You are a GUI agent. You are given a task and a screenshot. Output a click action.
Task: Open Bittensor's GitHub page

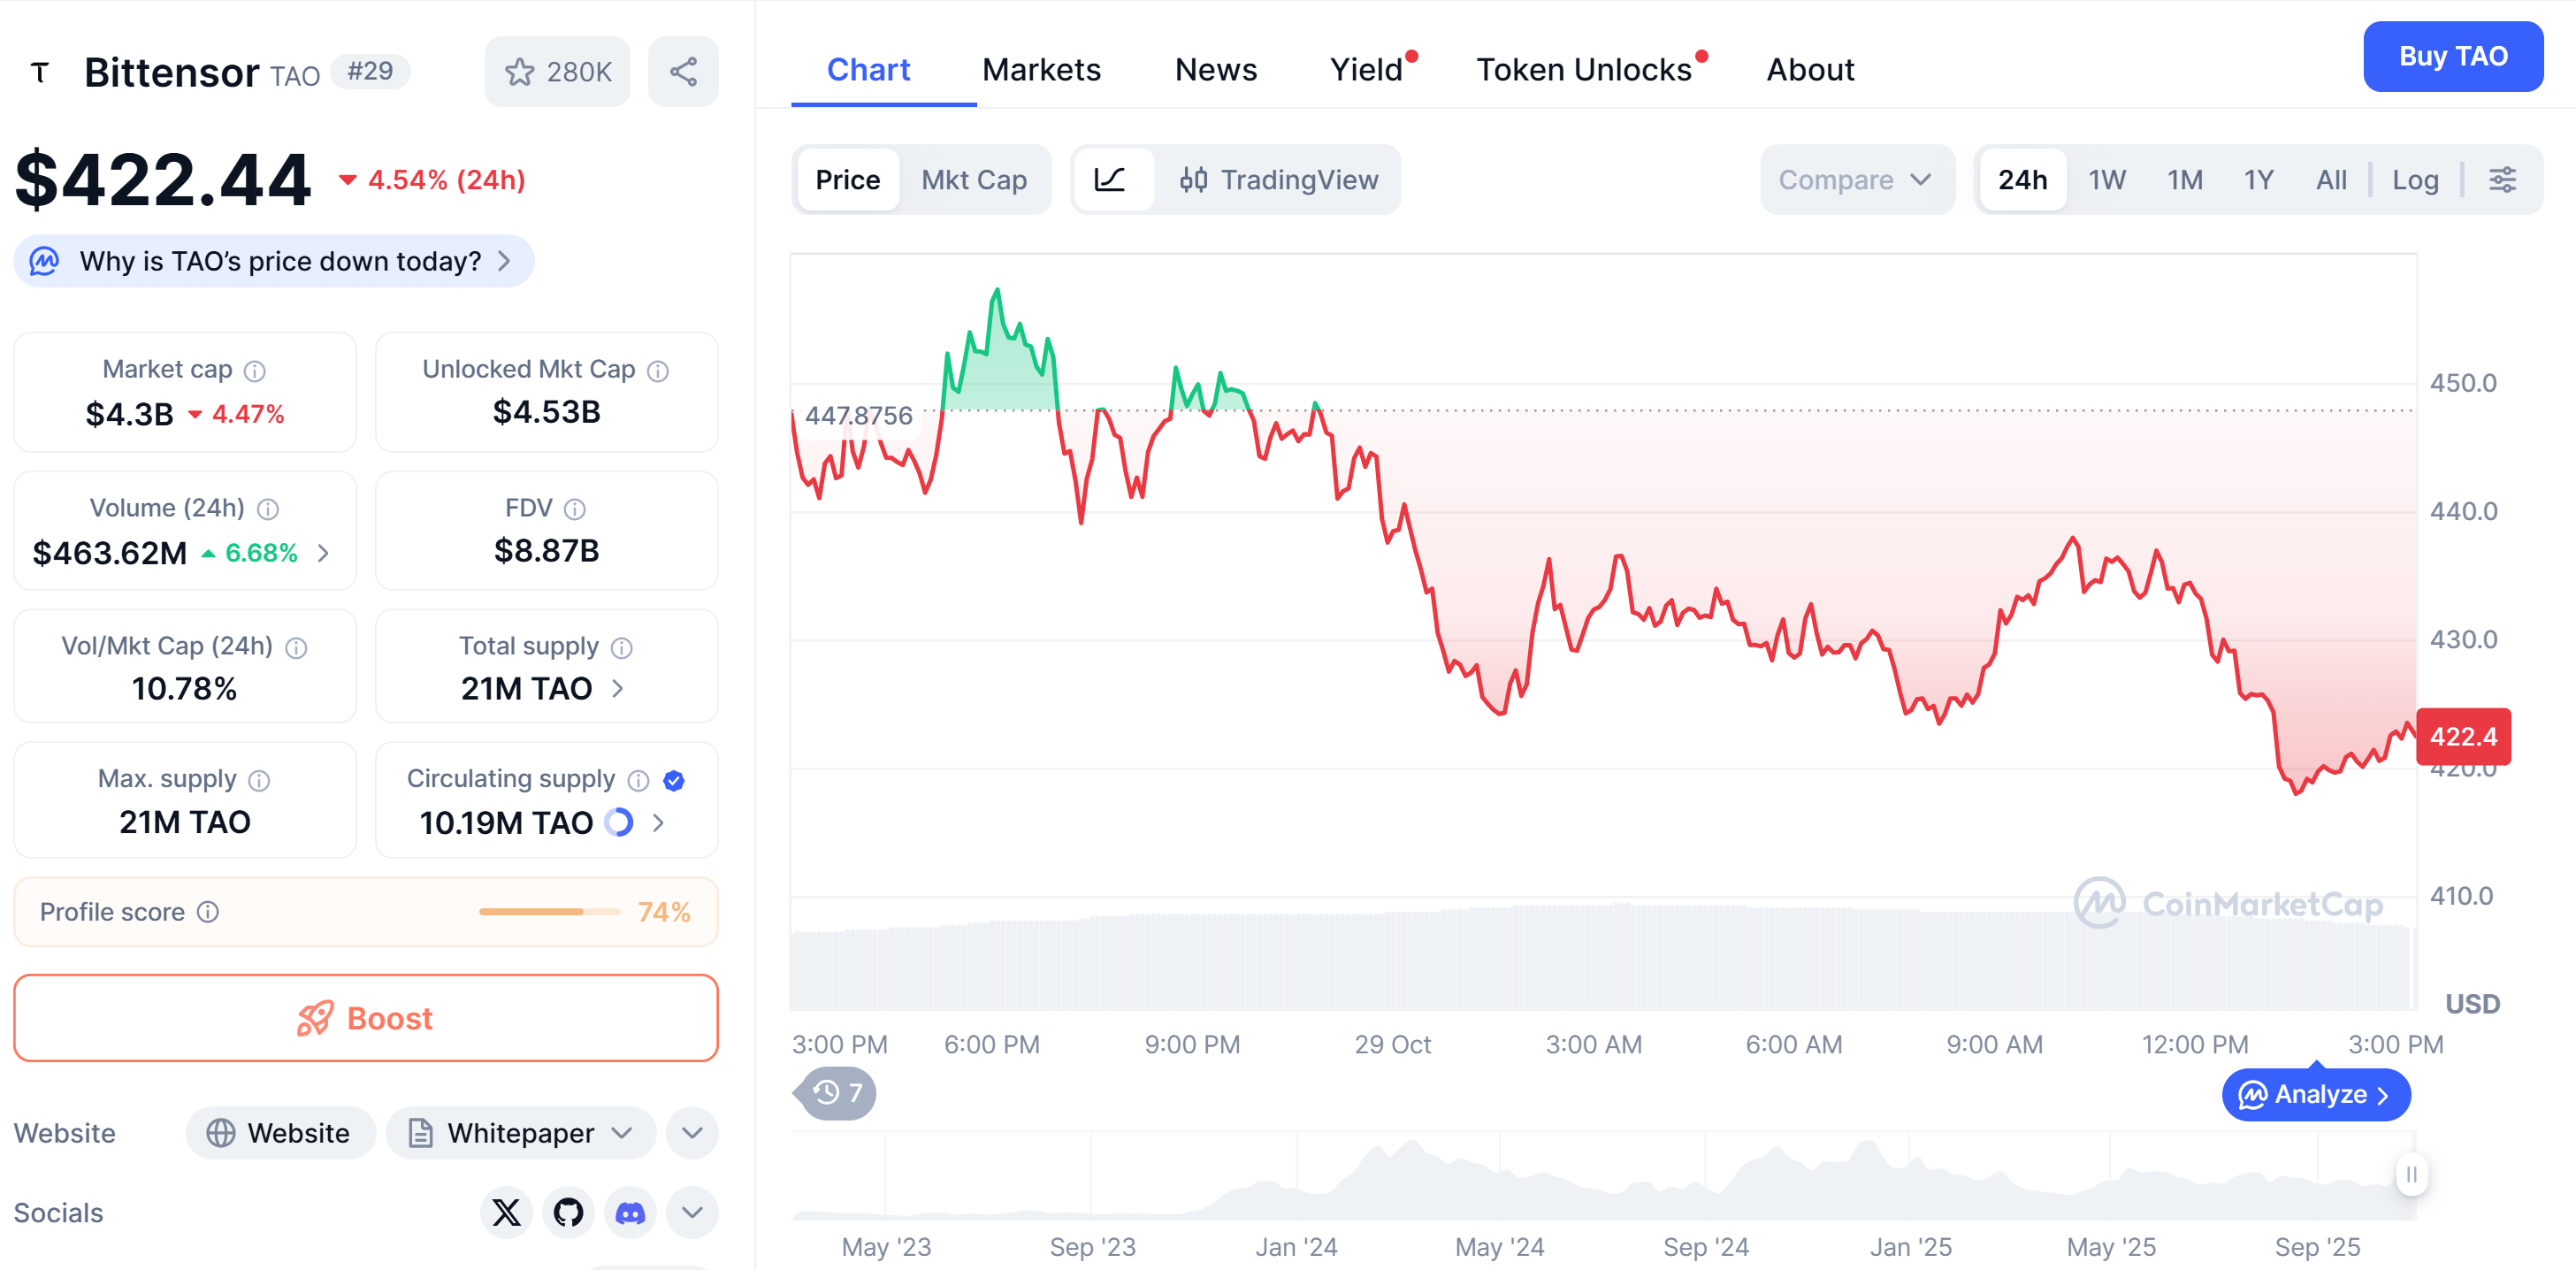[x=568, y=1212]
